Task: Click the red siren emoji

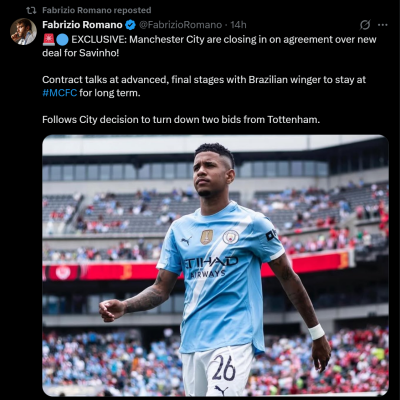Action: (x=48, y=40)
